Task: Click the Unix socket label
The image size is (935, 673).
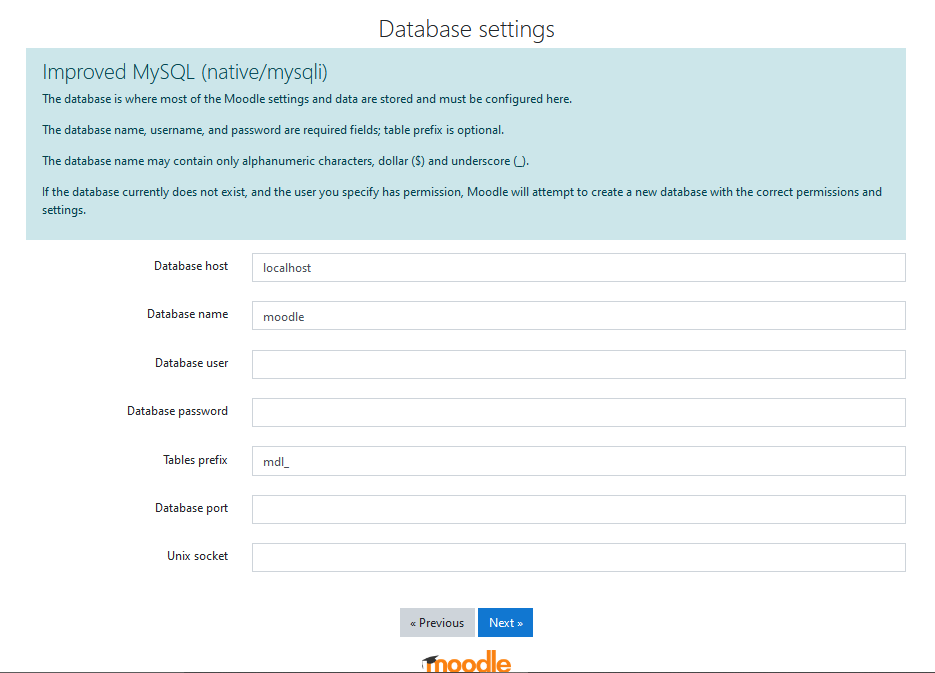Action: pyautogui.click(x=197, y=556)
